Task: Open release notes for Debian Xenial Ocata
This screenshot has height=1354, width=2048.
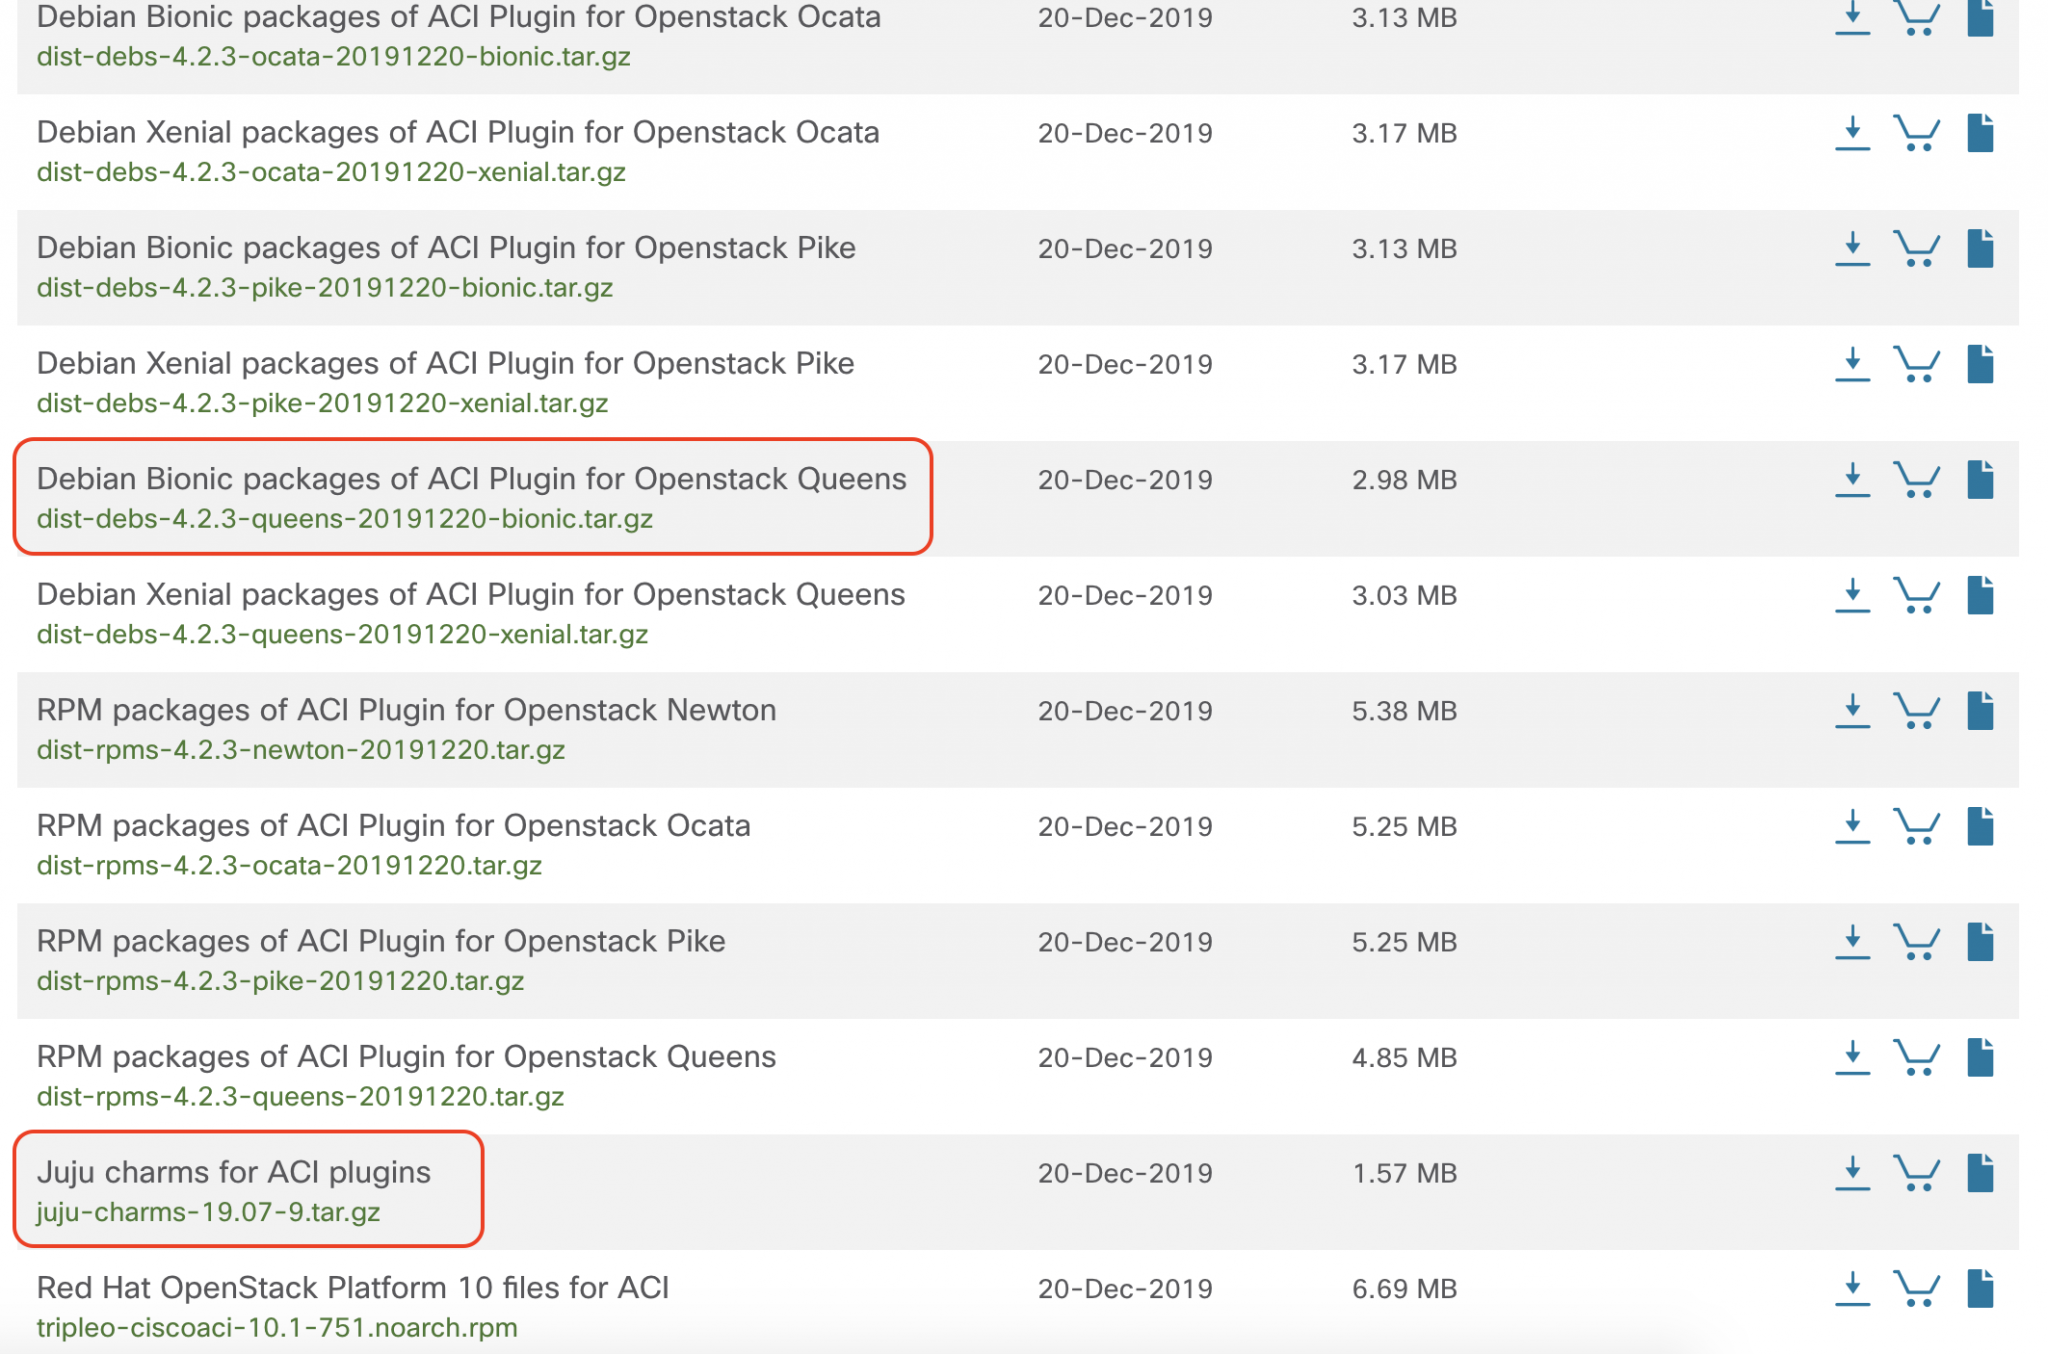Action: (1980, 133)
